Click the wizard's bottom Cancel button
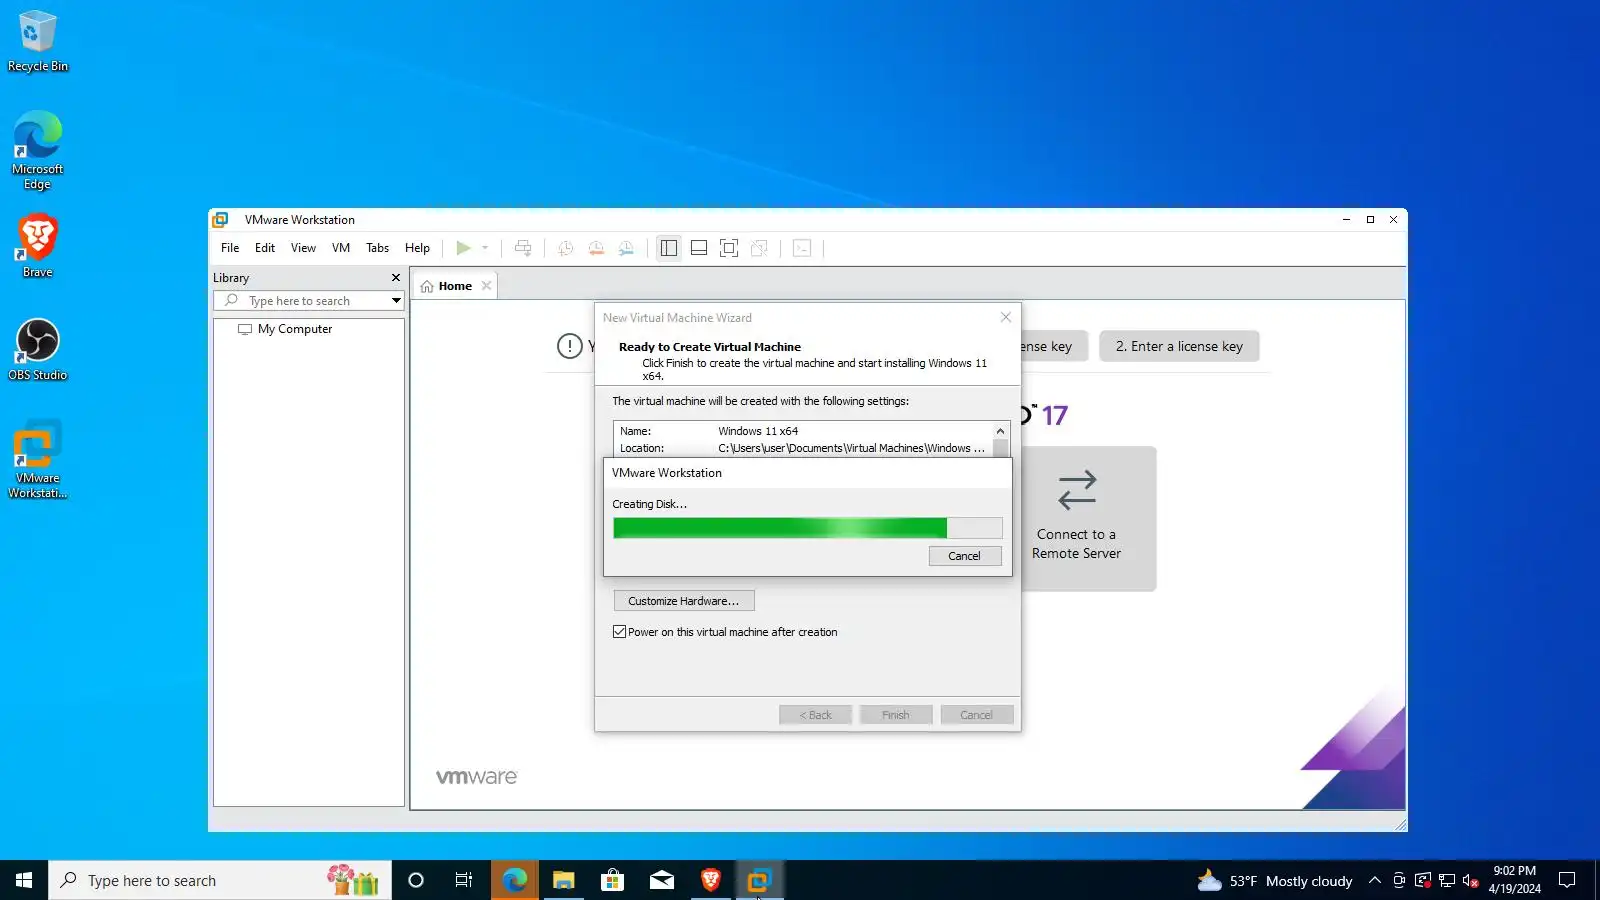The image size is (1600, 900). point(977,715)
